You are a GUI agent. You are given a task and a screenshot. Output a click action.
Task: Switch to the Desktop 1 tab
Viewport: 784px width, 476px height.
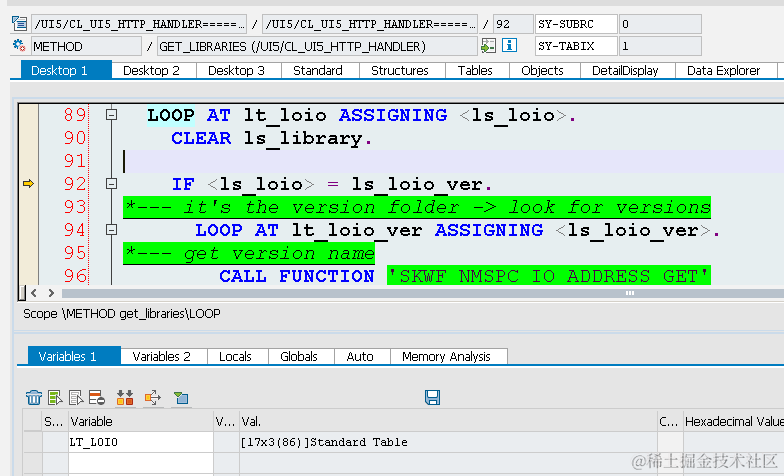(x=66, y=70)
